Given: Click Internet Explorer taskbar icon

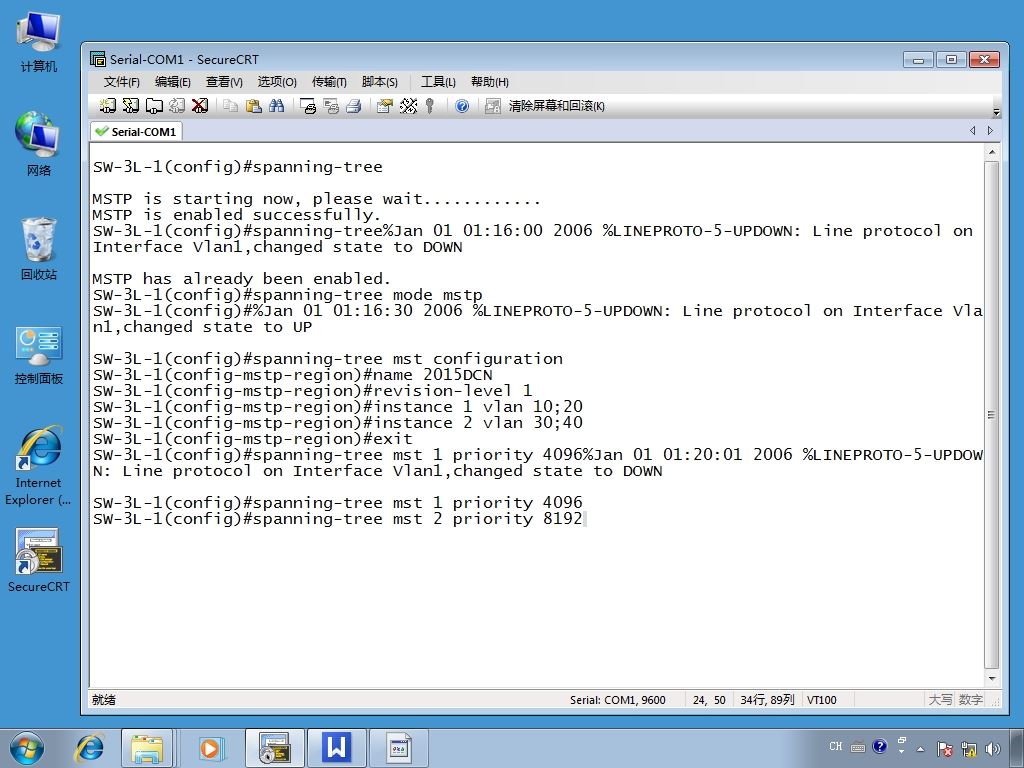Looking at the screenshot, I should coord(89,748).
